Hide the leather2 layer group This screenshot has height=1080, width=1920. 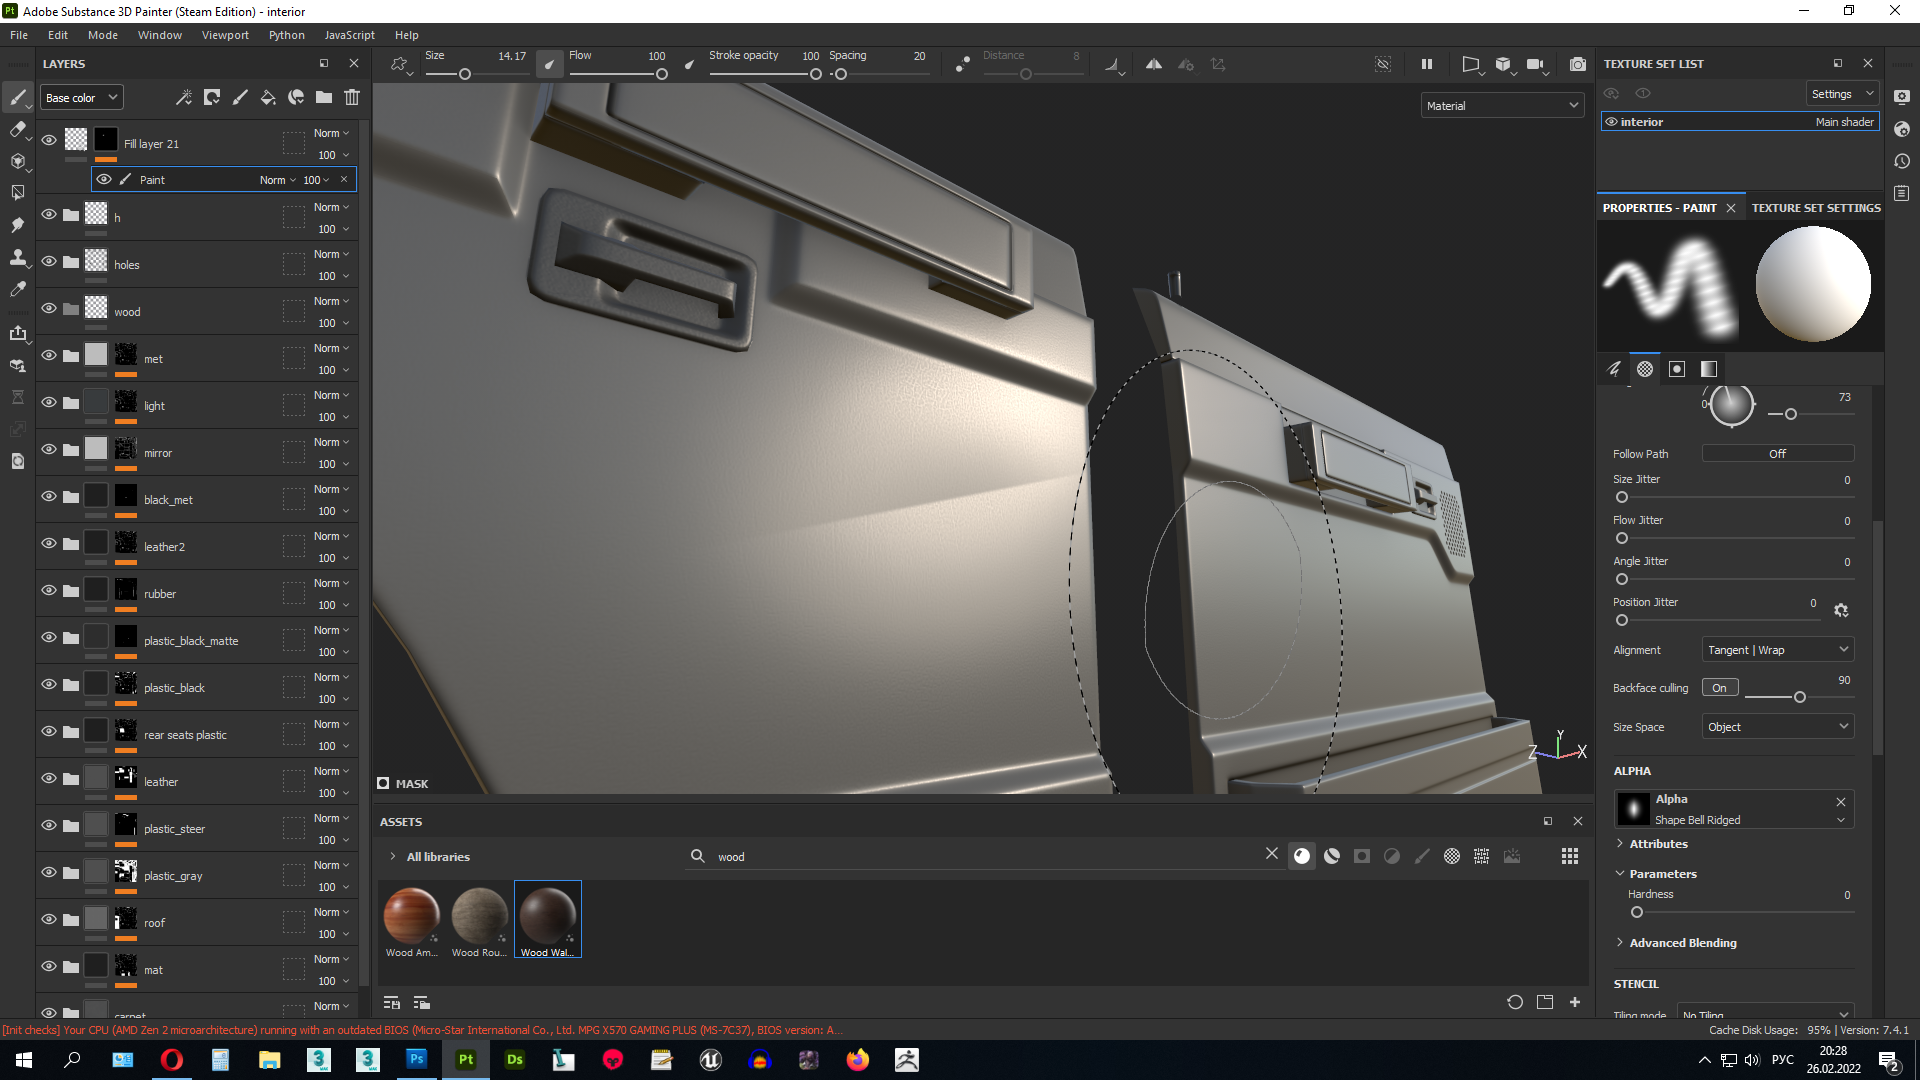point(48,543)
